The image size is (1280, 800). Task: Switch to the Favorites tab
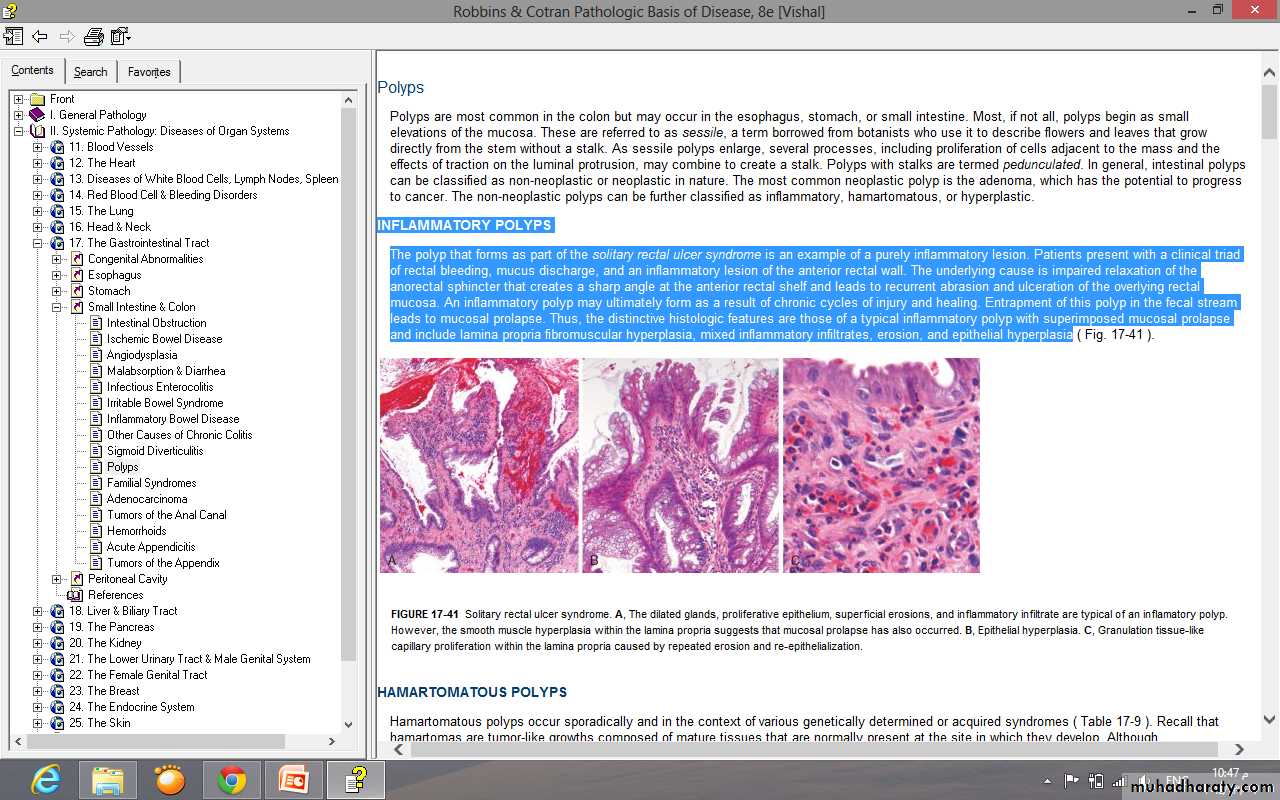point(149,72)
